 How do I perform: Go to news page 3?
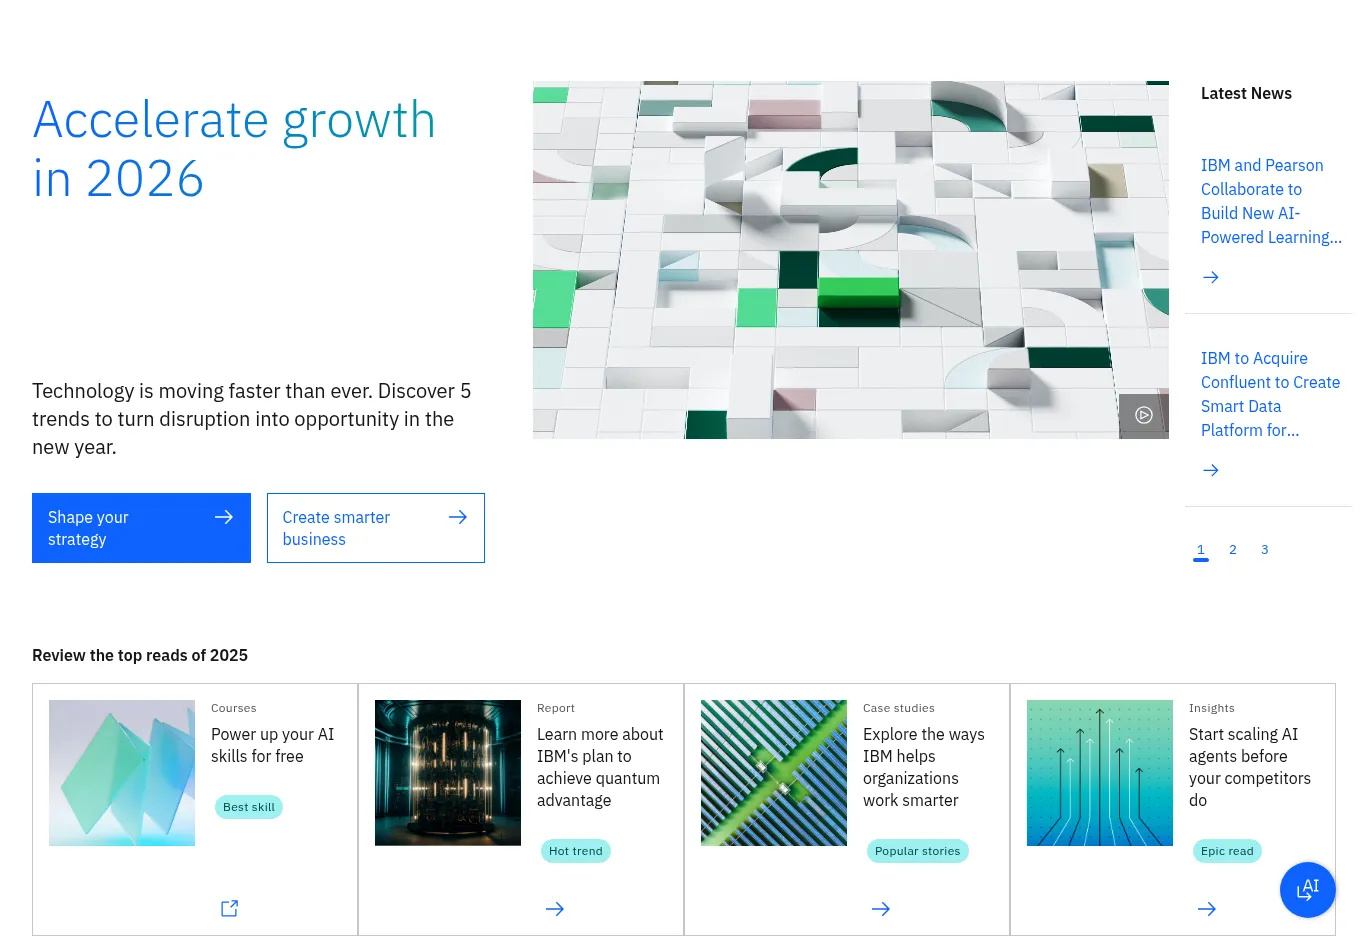click(x=1265, y=550)
